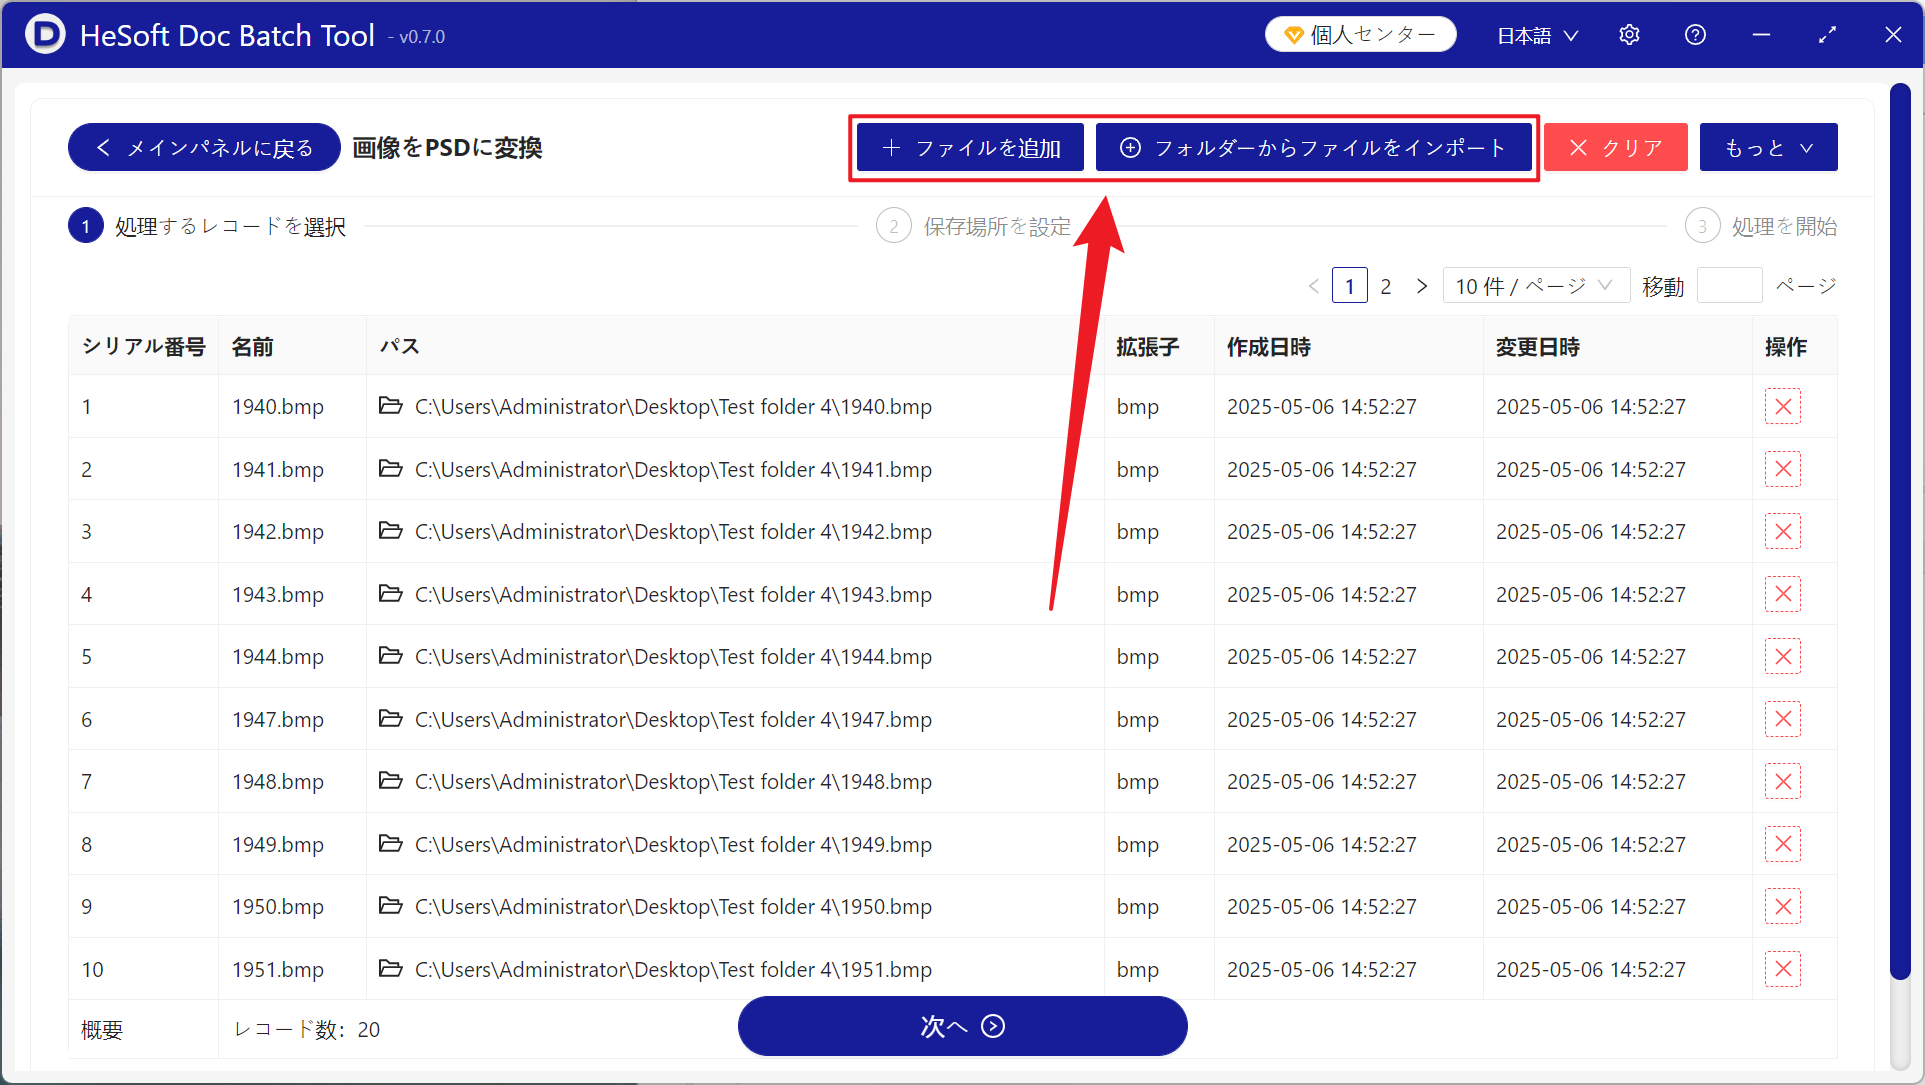Open folder icon for 1949.bmp path

391,843
